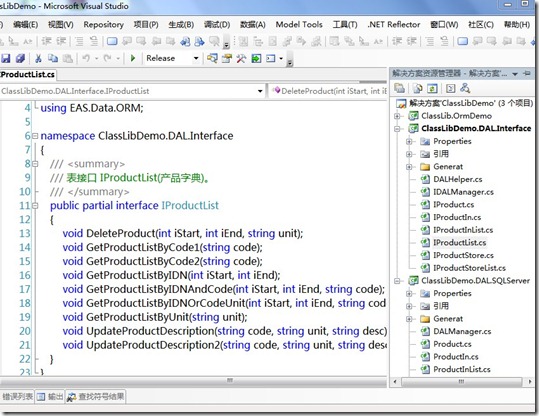Click the decrease indent icon

click(46, 42)
